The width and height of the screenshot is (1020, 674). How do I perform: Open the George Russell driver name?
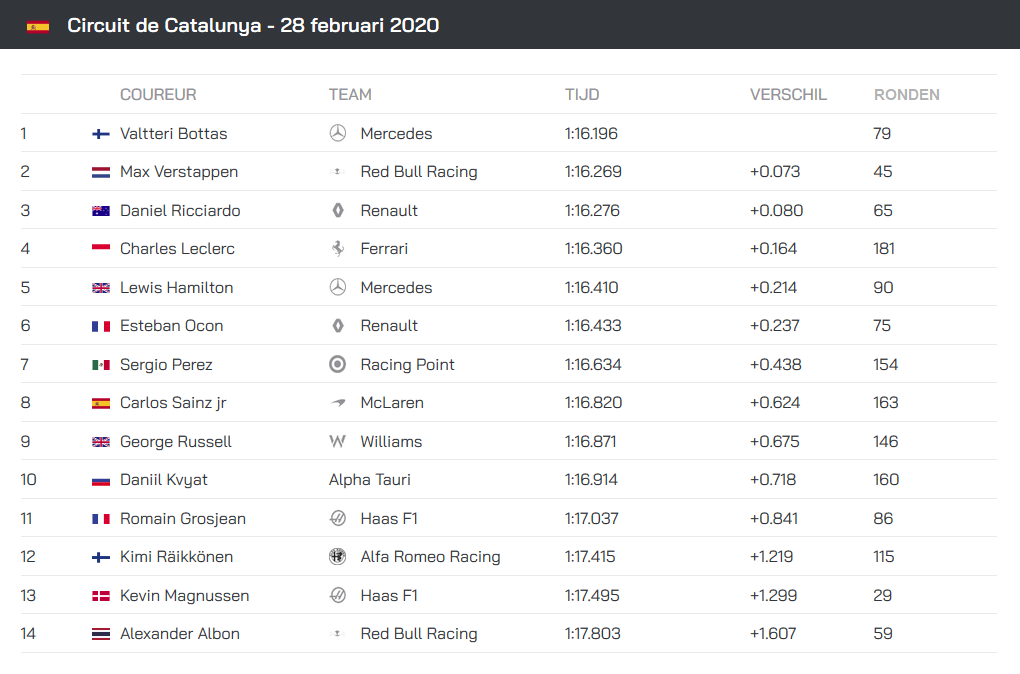pos(176,442)
